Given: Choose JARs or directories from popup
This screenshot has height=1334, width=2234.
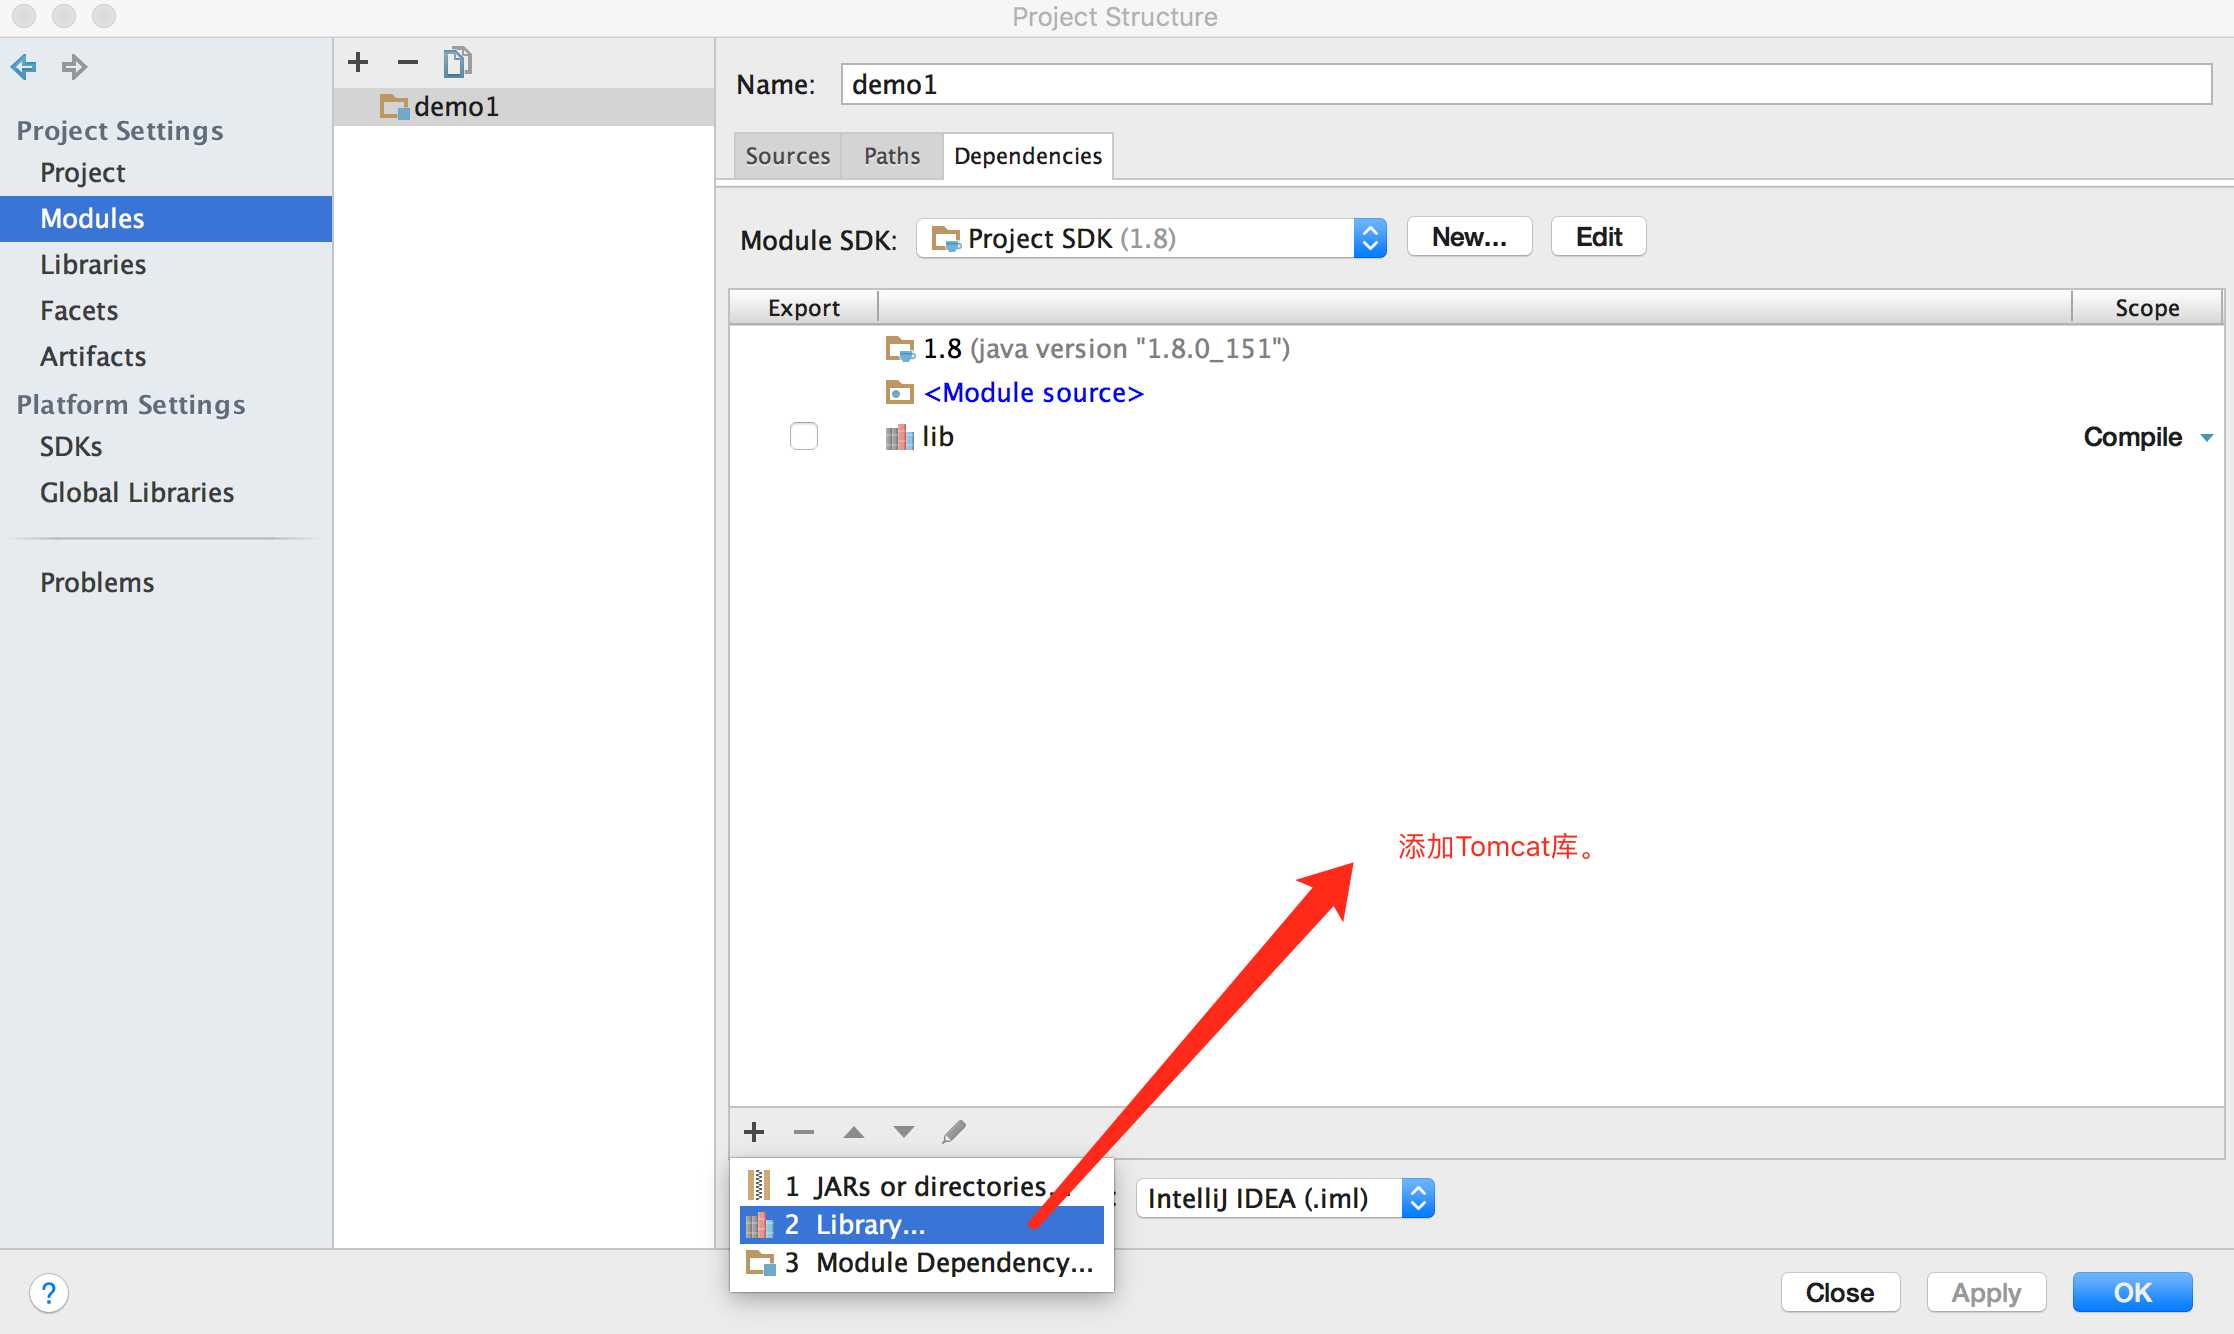Looking at the screenshot, I should [x=922, y=1187].
